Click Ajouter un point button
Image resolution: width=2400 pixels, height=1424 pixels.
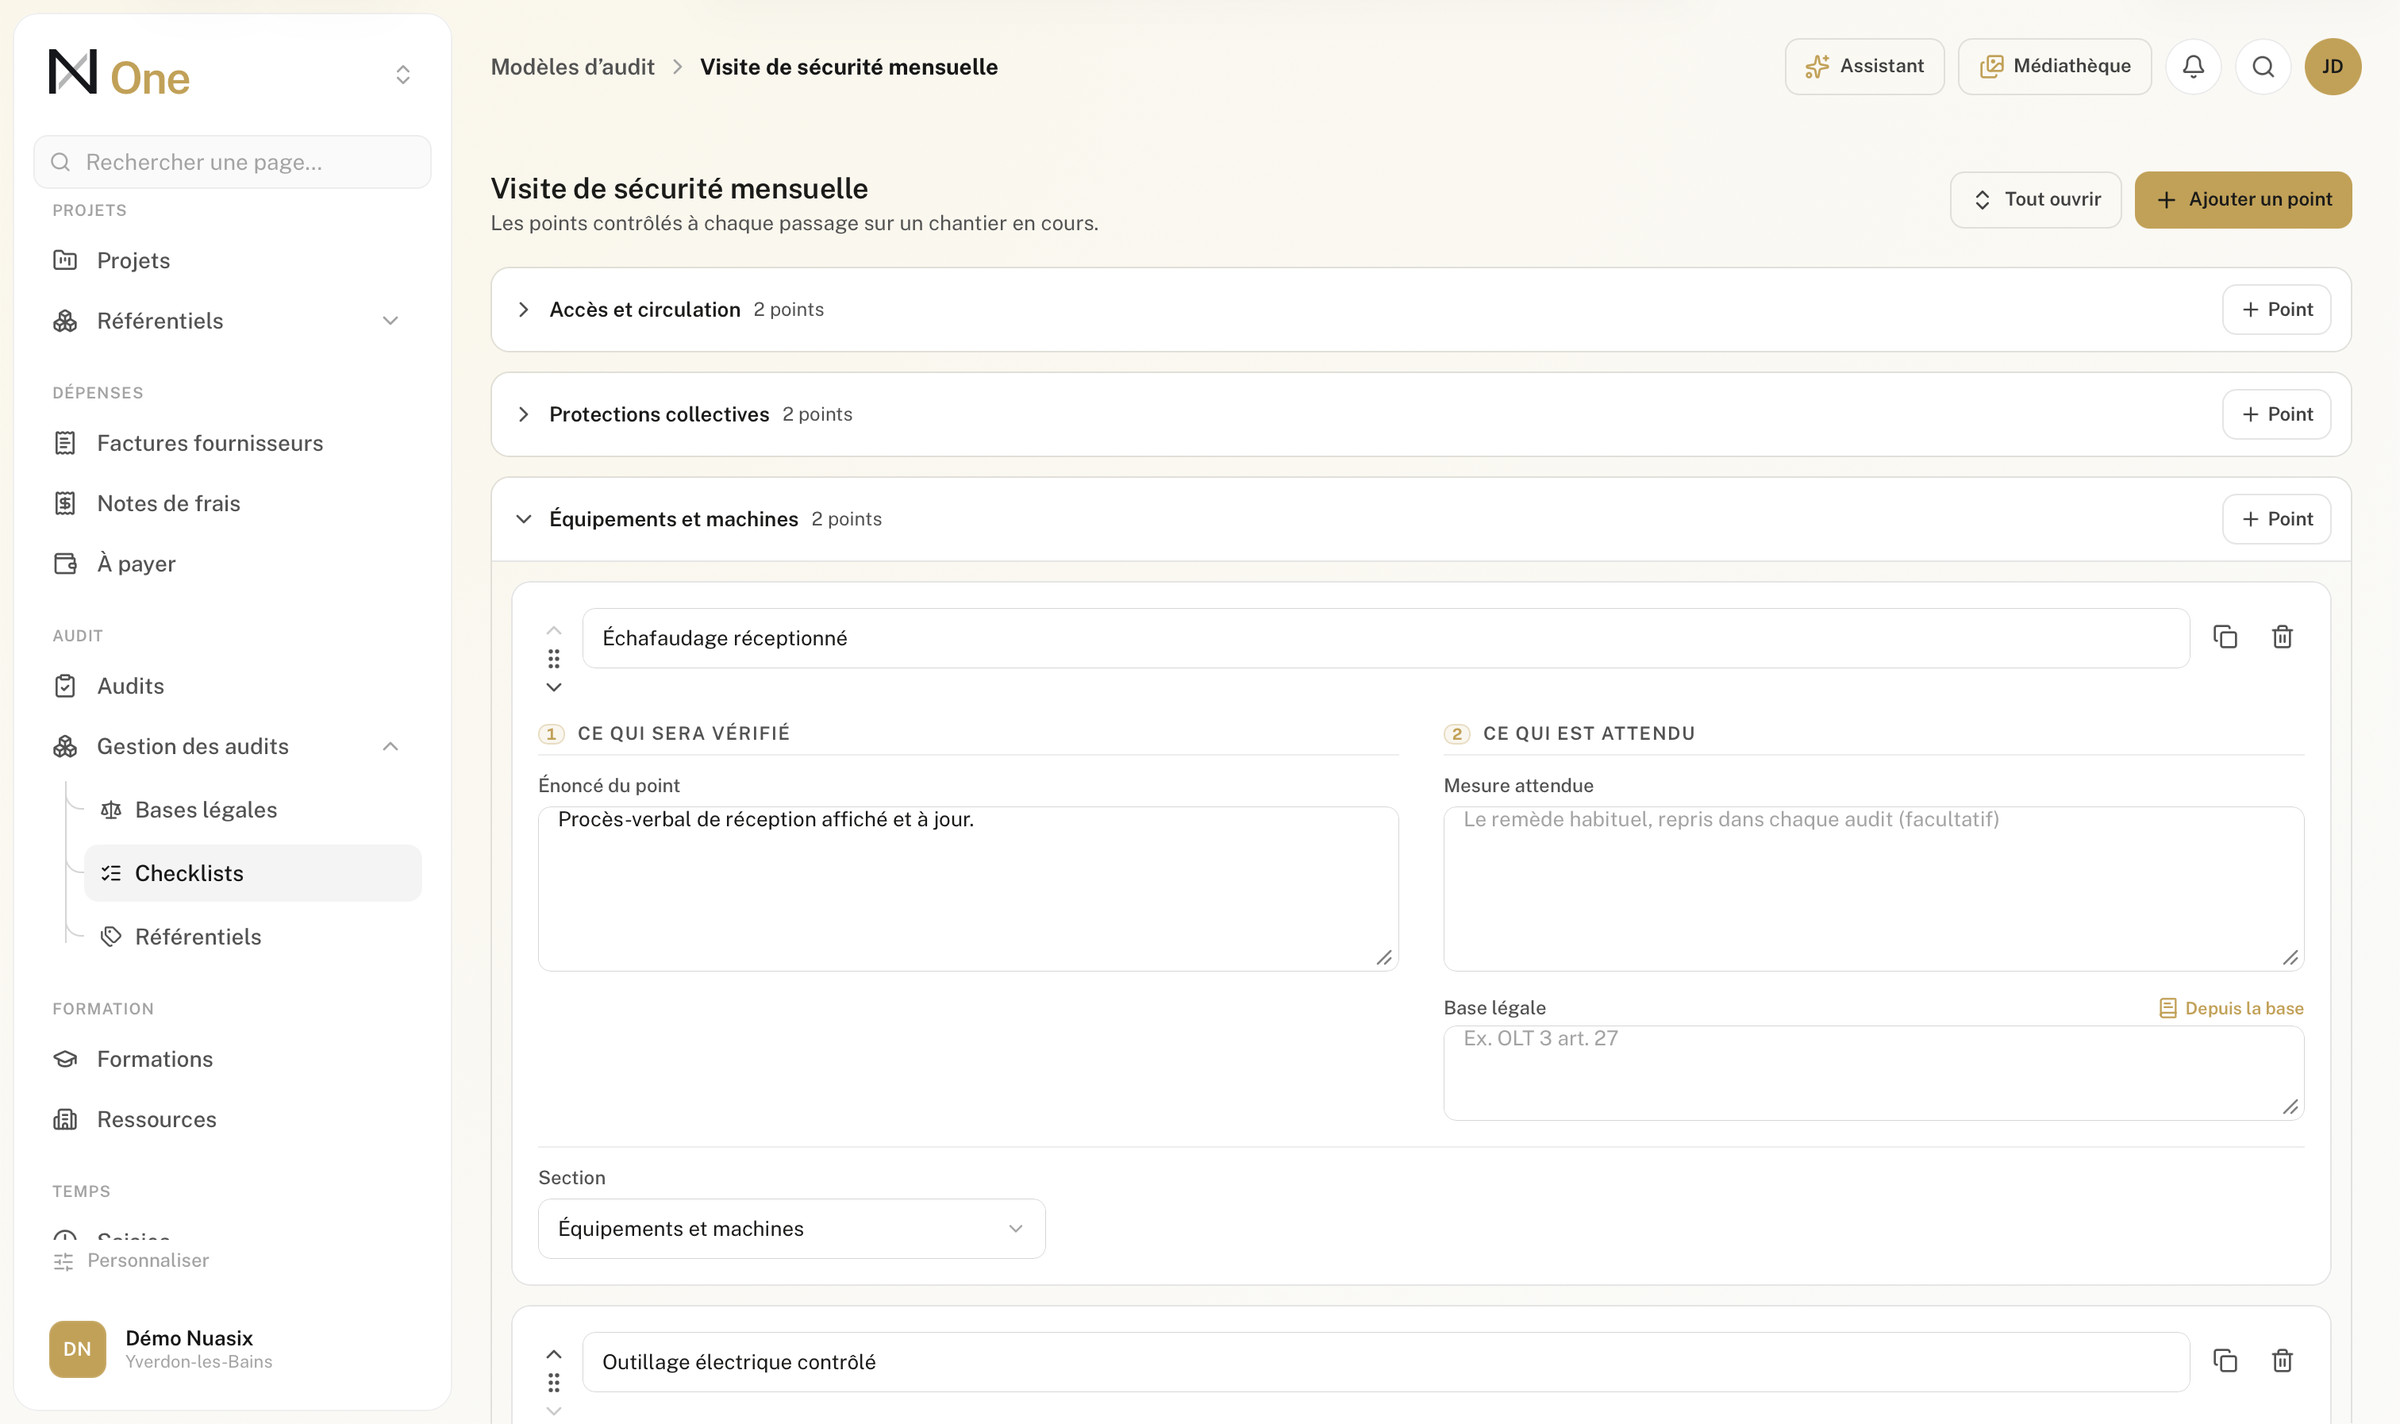pyautogui.click(x=2243, y=200)
